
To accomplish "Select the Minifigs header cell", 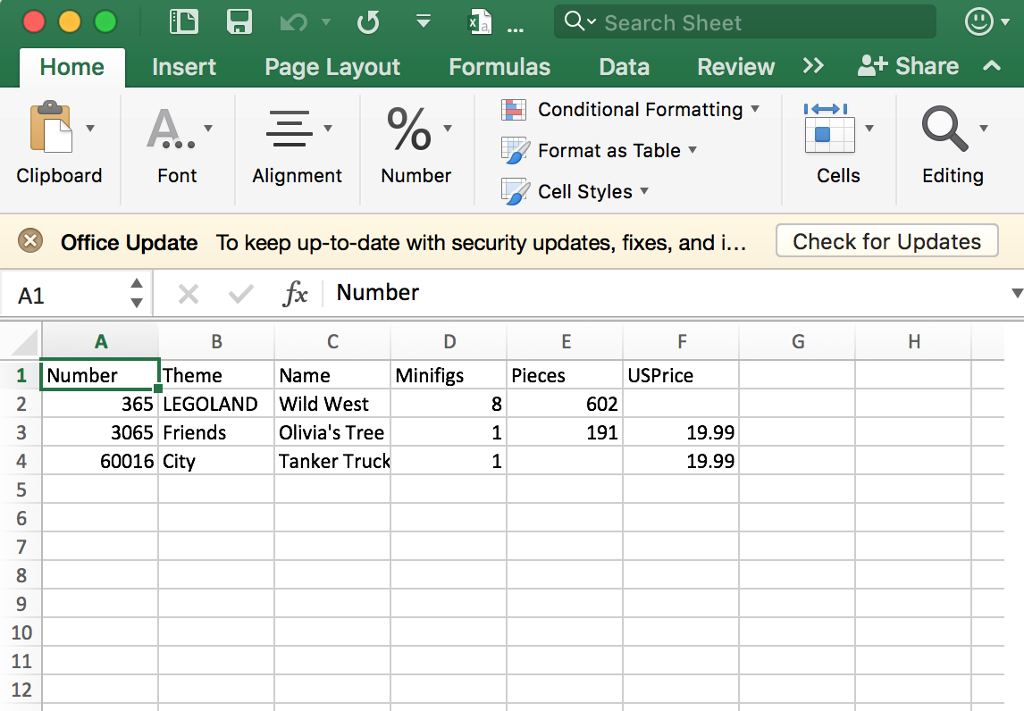I will pyautogui.click(x=449, y=375).
